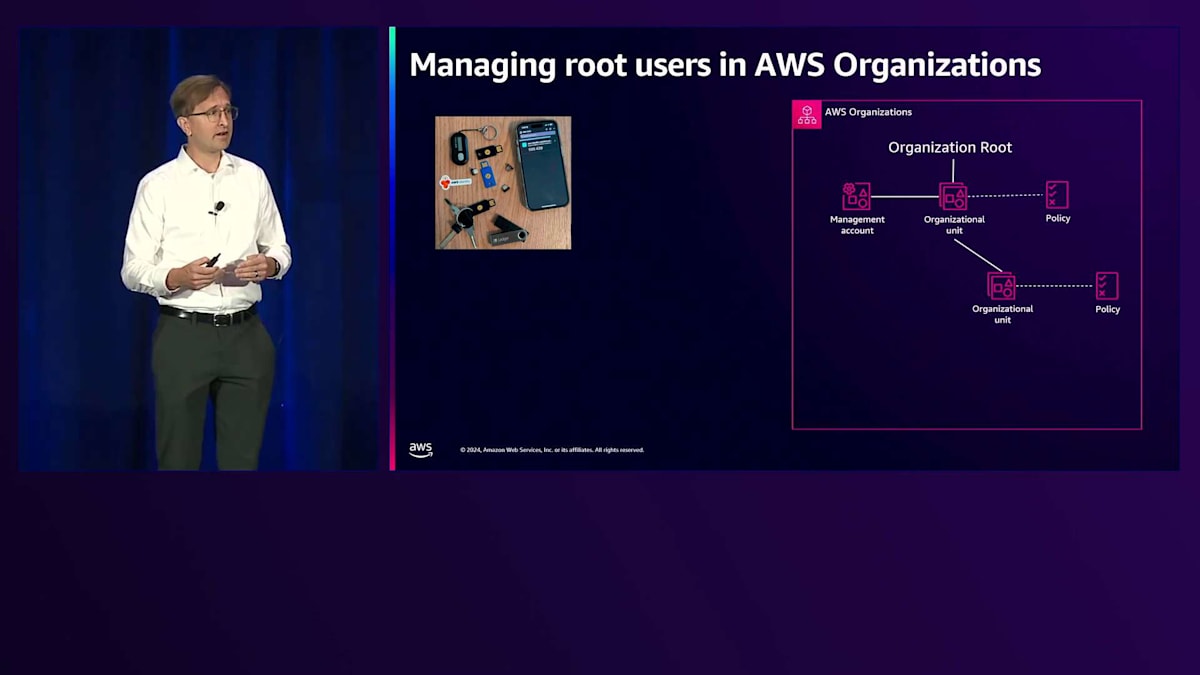Click the 'Management account' label text
The width and height of the screenshot is (1200, 675).
tap(857, 225)
